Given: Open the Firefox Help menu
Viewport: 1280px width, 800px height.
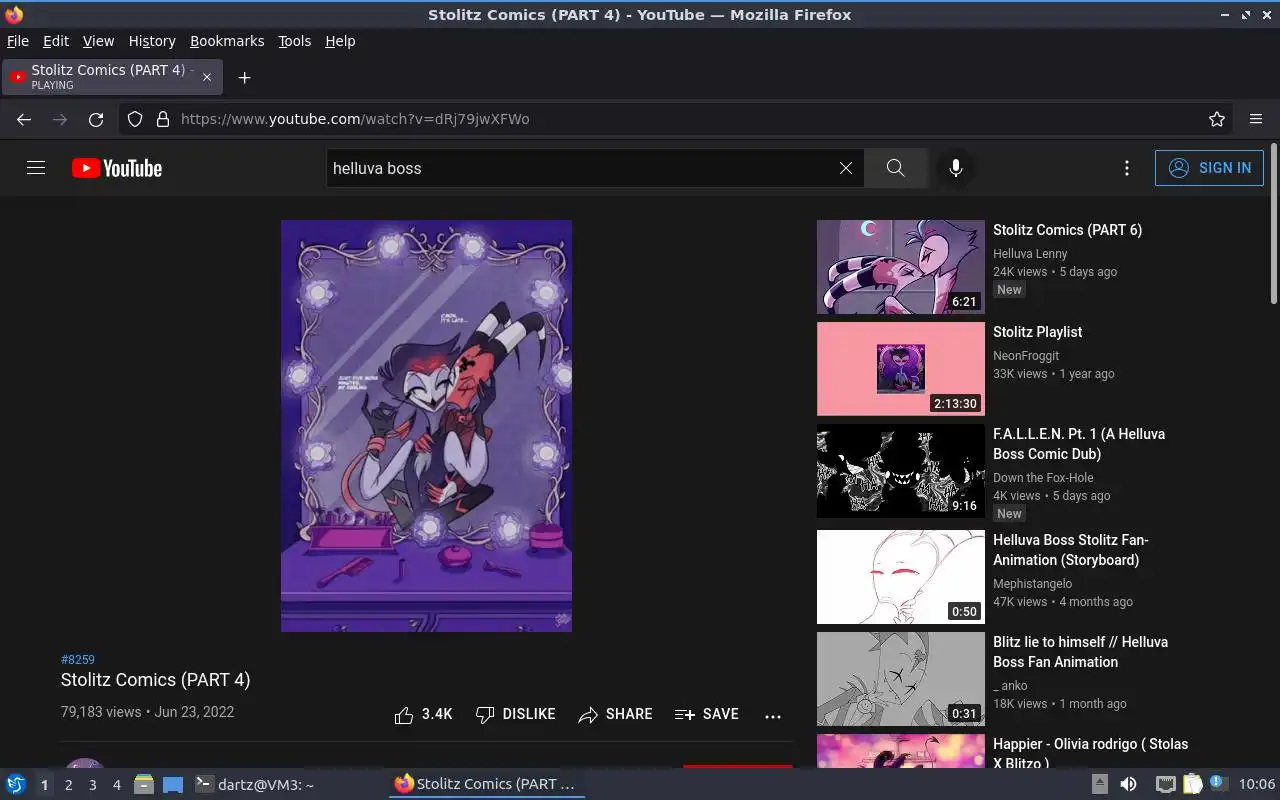Looking at the screenshot, I should (x=340, y=41).
